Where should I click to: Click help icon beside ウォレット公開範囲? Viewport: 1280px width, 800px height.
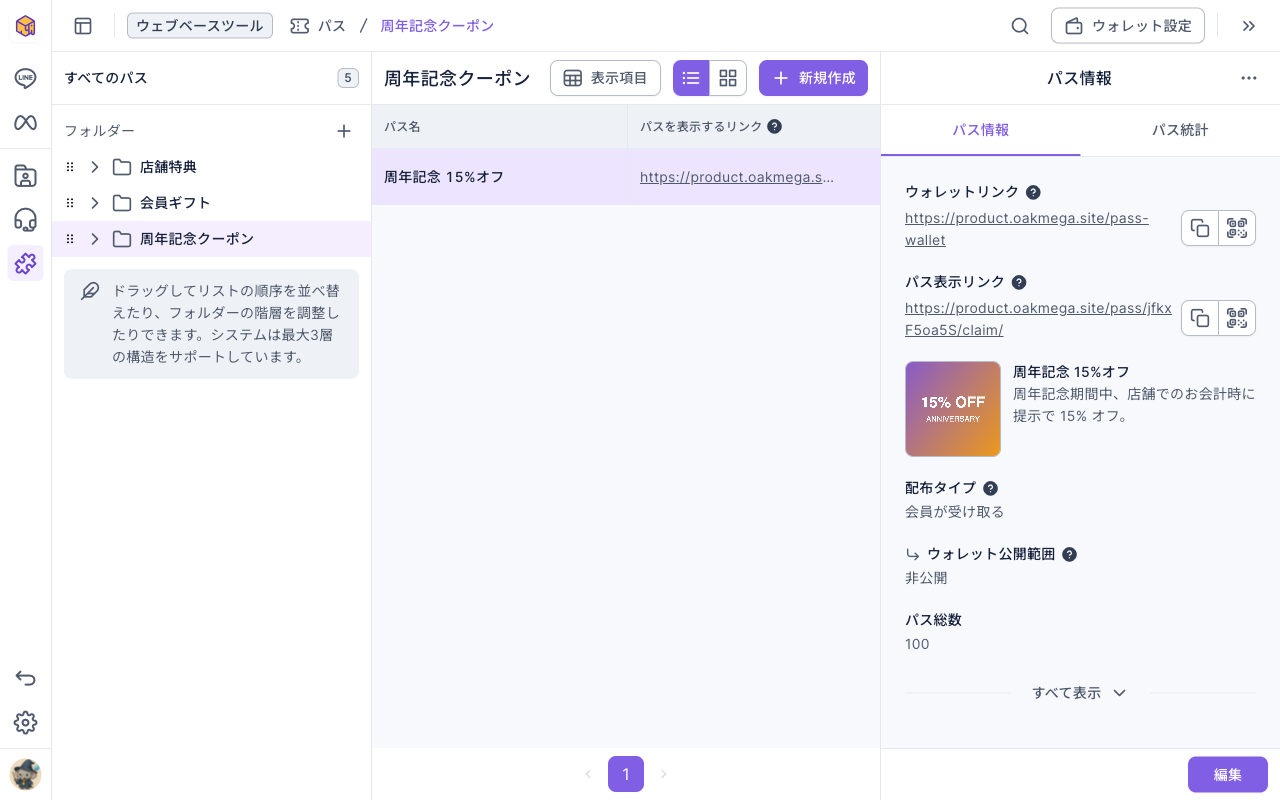pyautogui.click(x=1069, y=554)
